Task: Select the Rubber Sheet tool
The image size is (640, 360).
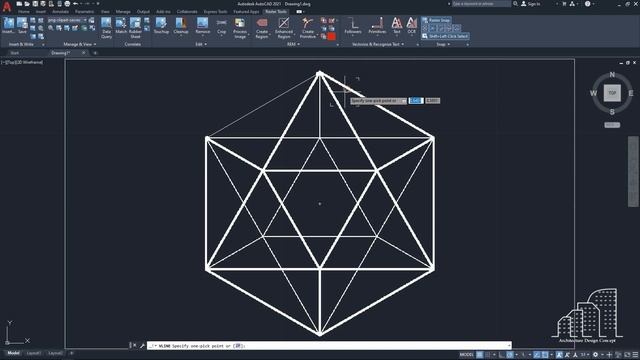Action: 135,28
